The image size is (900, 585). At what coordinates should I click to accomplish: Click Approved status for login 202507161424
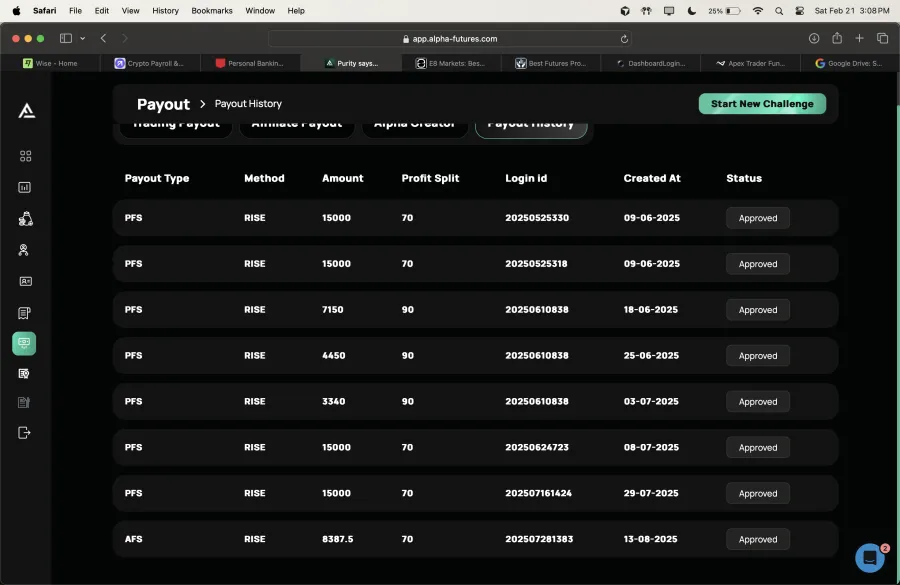pyautogui.click(x=758, y=494)
